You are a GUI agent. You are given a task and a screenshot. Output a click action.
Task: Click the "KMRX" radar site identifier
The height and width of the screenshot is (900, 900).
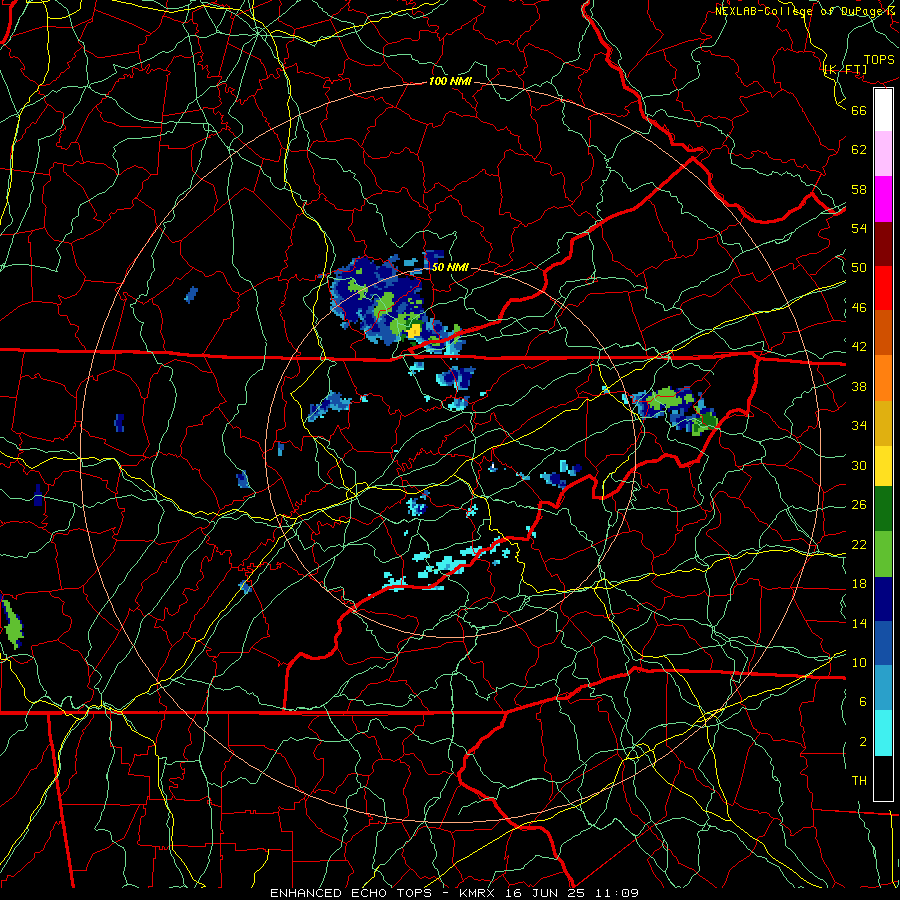tap(477, 893)
